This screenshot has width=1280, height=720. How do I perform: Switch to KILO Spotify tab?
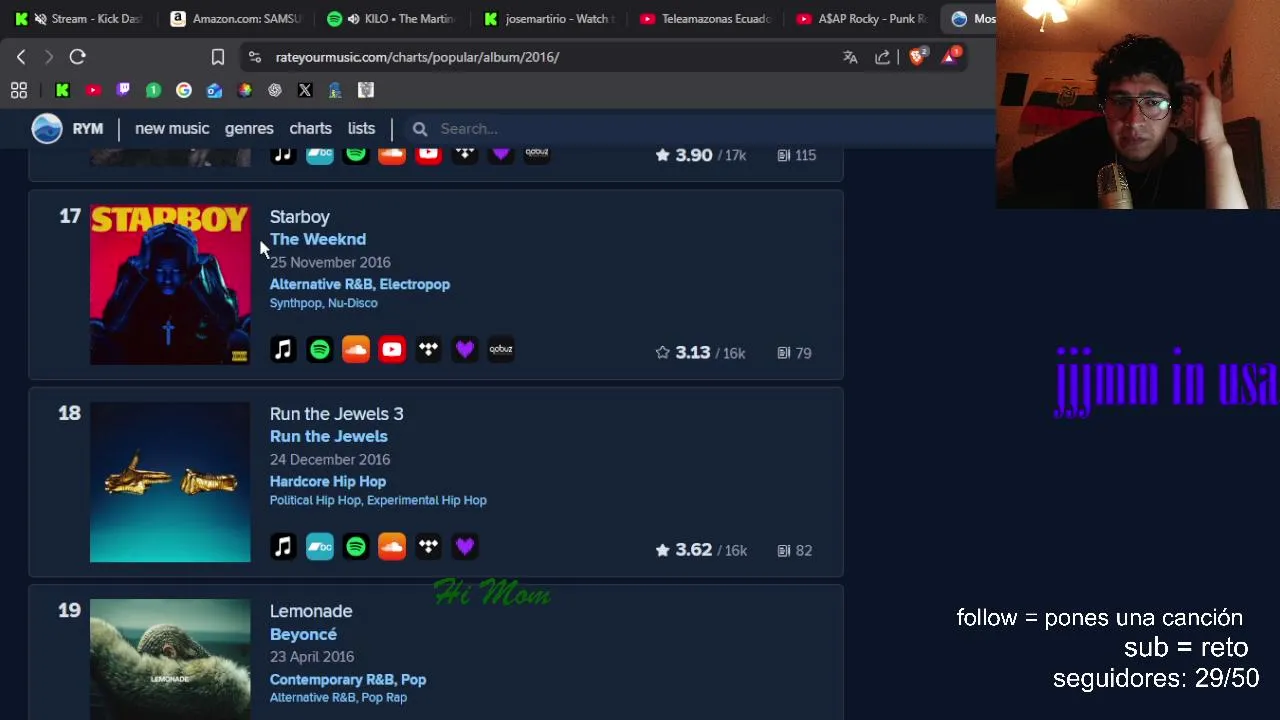pos(392,18)
